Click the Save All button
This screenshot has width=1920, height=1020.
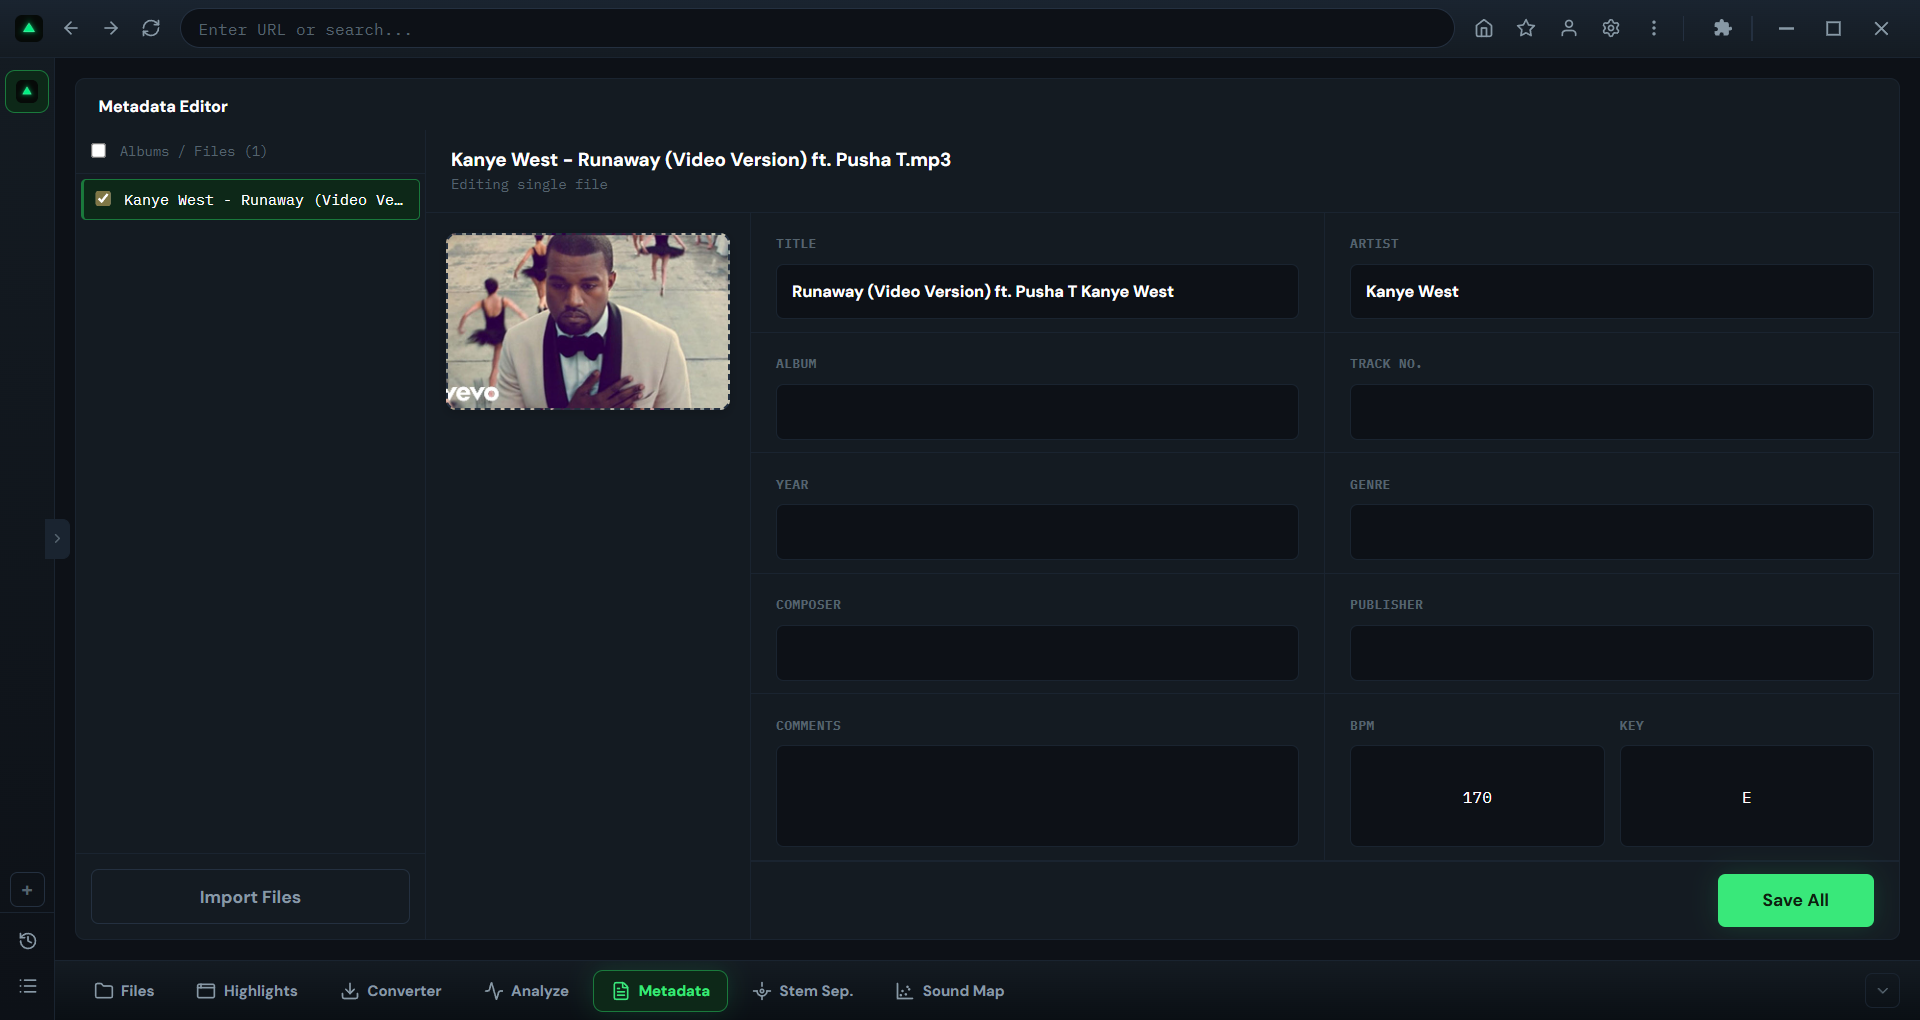click(x=1795, y=900)
